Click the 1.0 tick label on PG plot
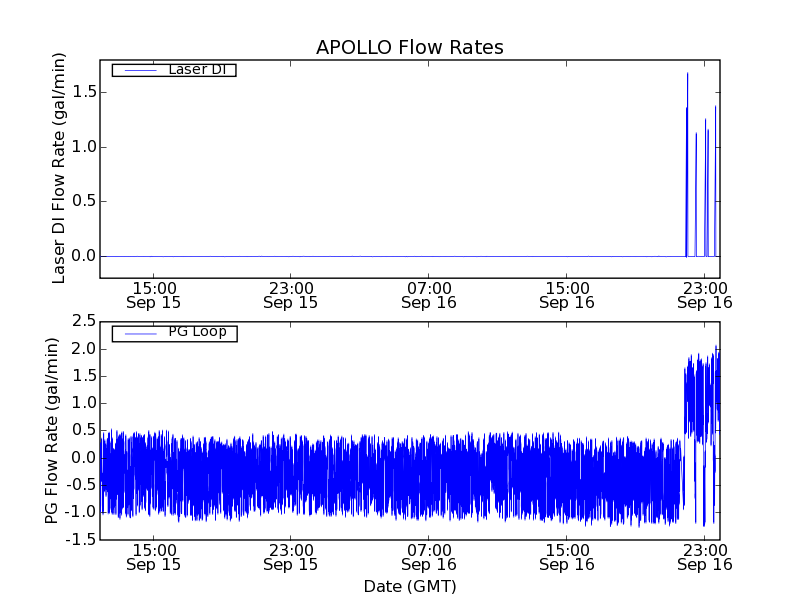Screen dimensions: 800x600 (84, 403)
